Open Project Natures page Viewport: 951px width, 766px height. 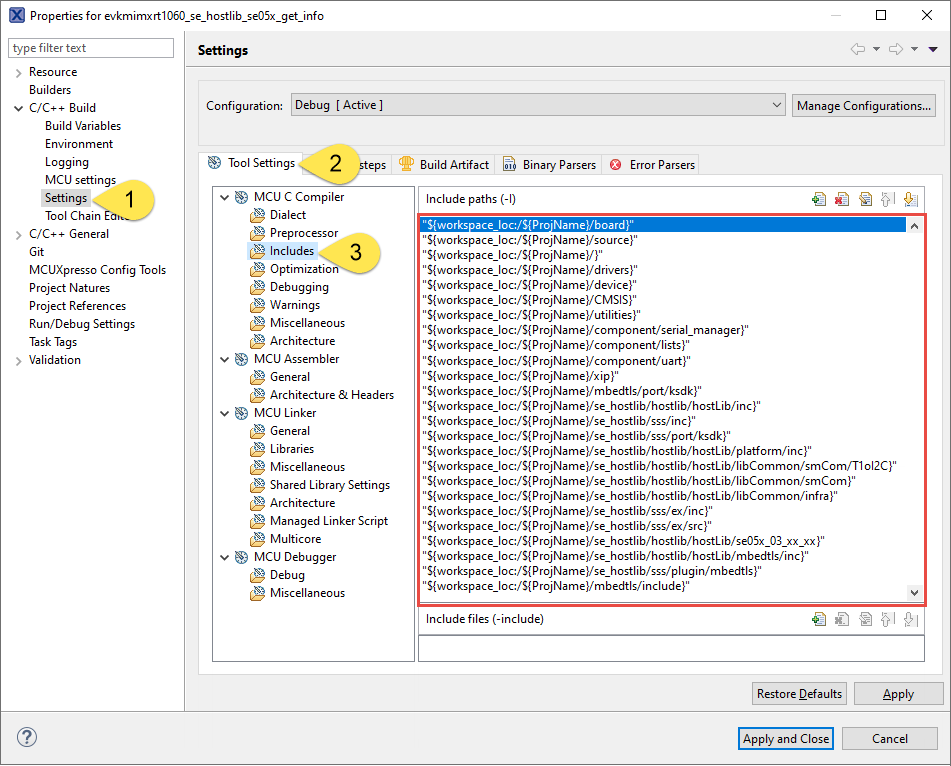69,288
